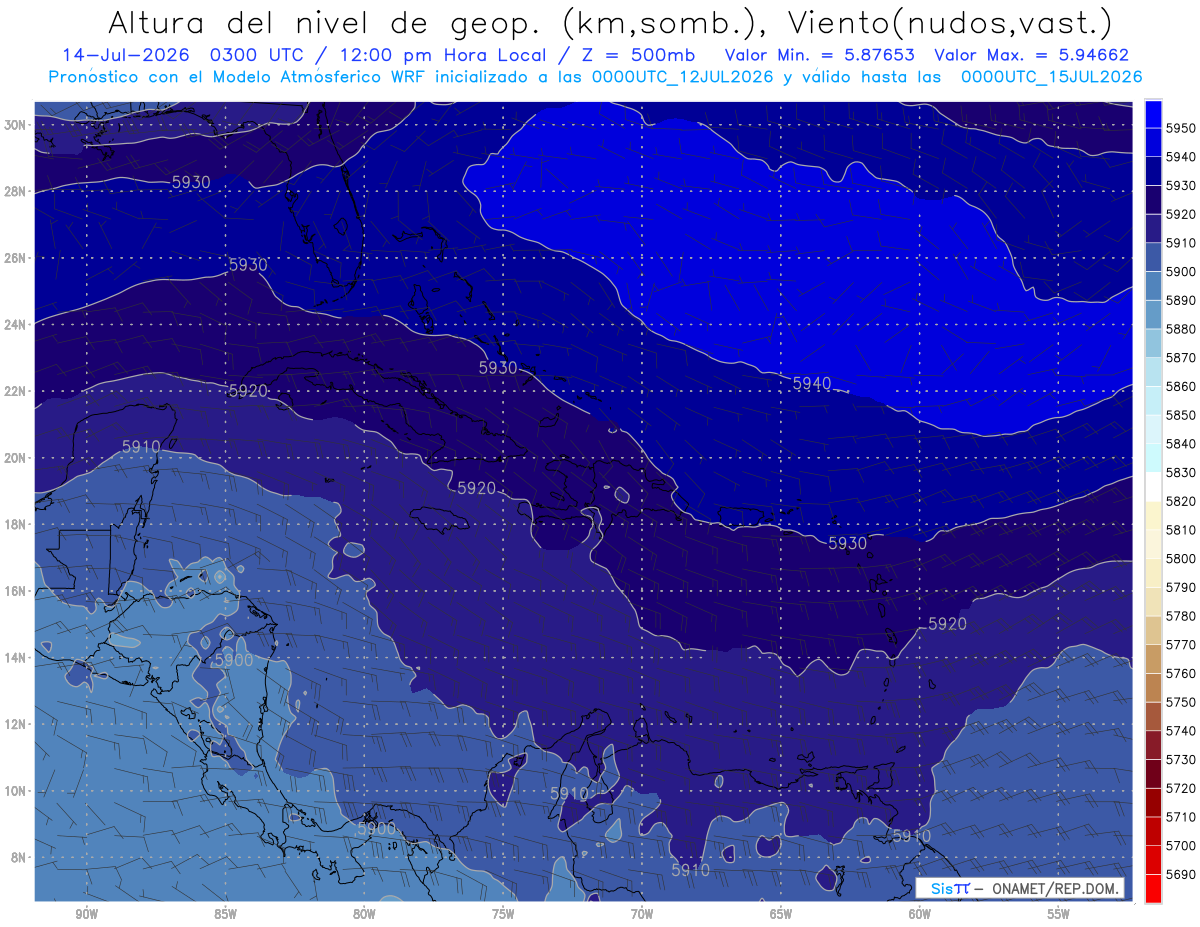Image resolution: width=1200 pixels, height=927 pixels.
Task: Click the 70W longitude axis label
Action: click(642, 915)
